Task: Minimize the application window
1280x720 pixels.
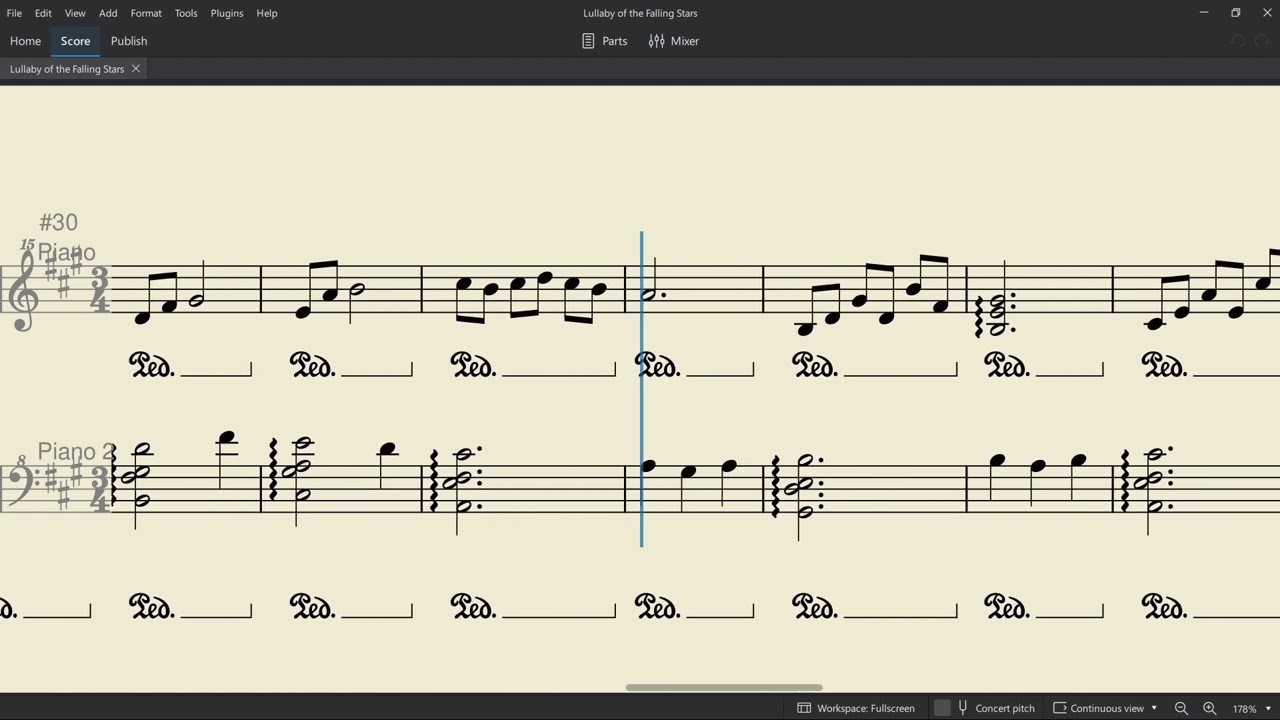Action: coord(1204,13)
